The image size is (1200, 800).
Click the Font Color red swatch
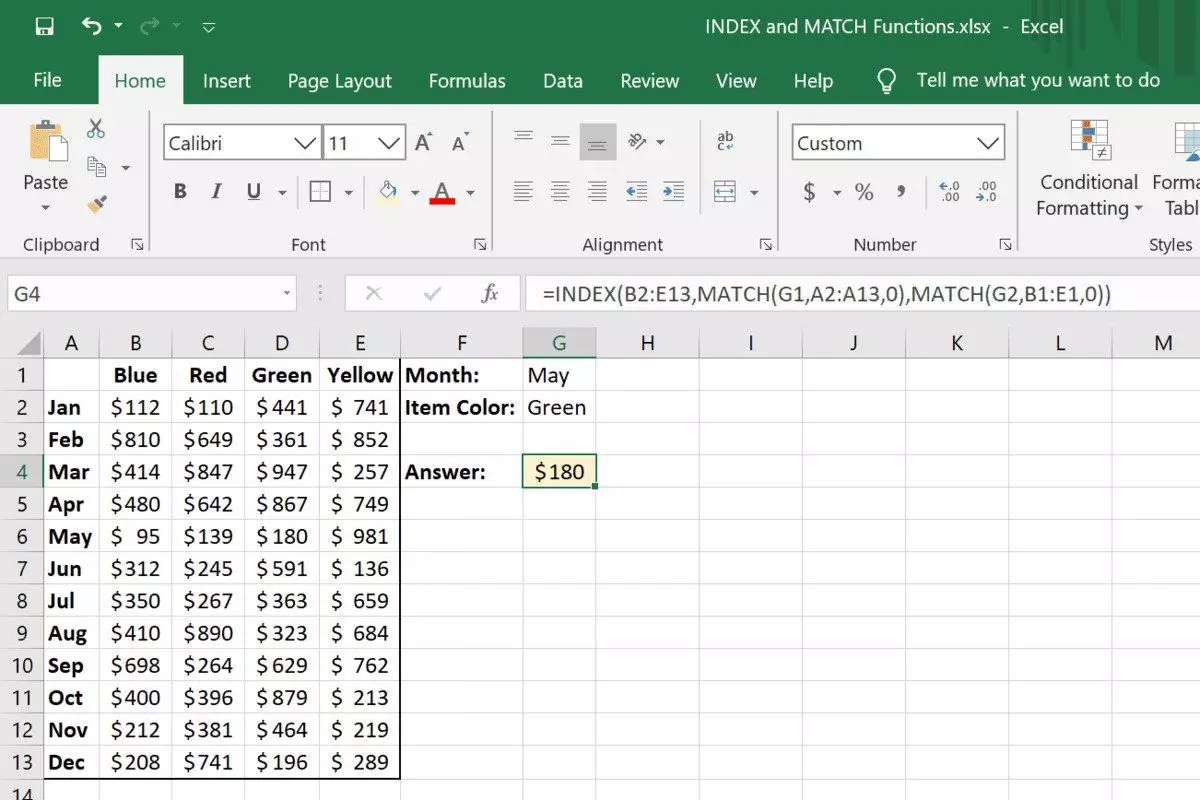click(x=443, y=192)
